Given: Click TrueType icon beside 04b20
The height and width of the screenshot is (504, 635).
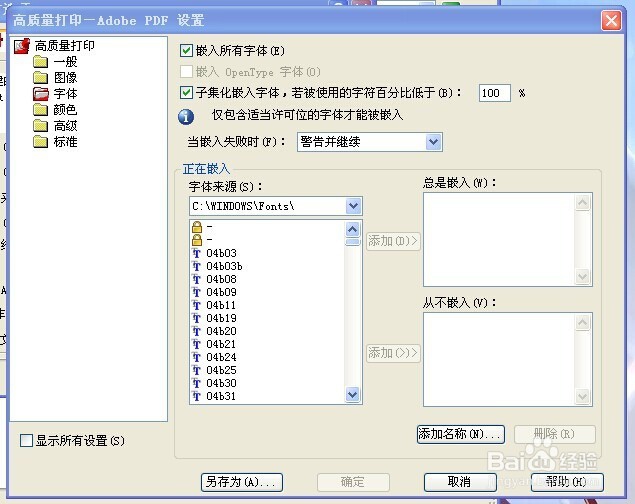Looking at the screenshot, I should [x=196, y=331].
